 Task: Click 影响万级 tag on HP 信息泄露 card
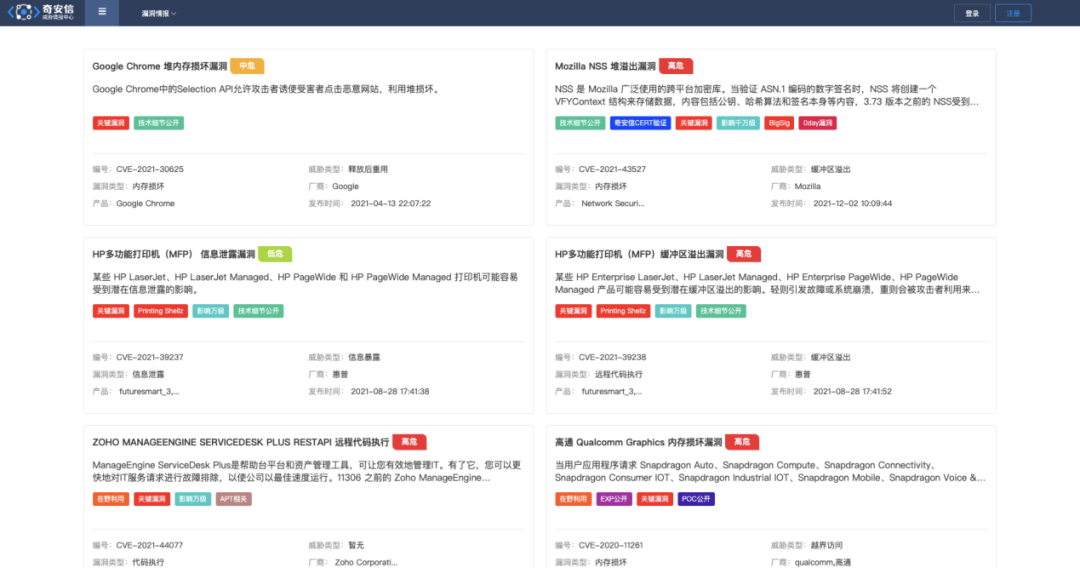210,311
